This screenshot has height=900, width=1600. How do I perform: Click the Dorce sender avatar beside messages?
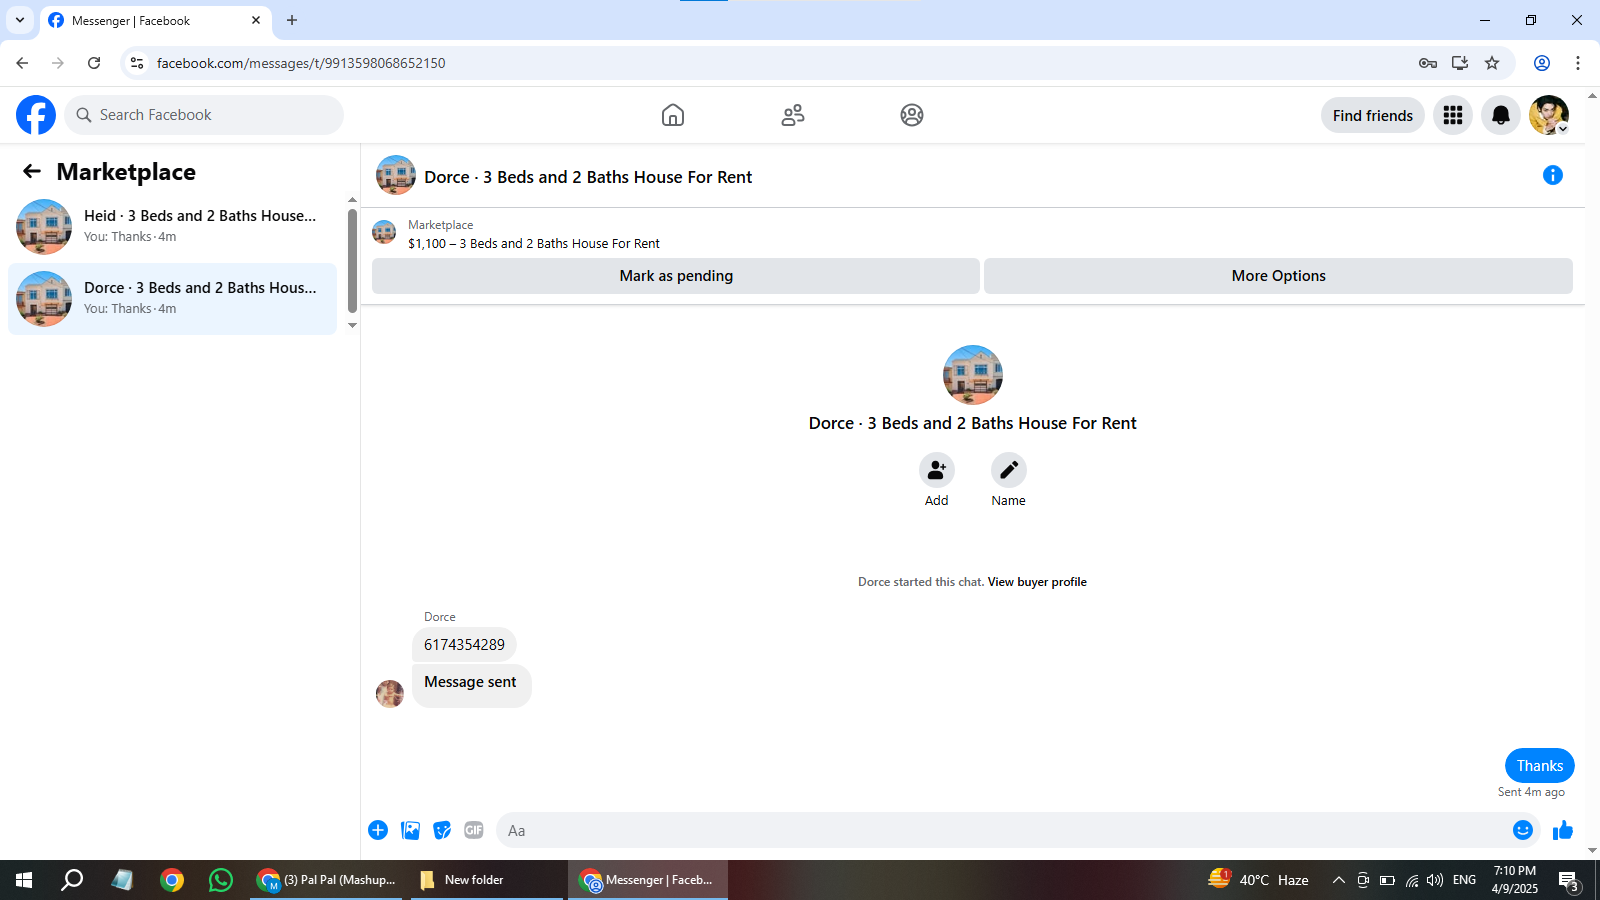point(390,693)
